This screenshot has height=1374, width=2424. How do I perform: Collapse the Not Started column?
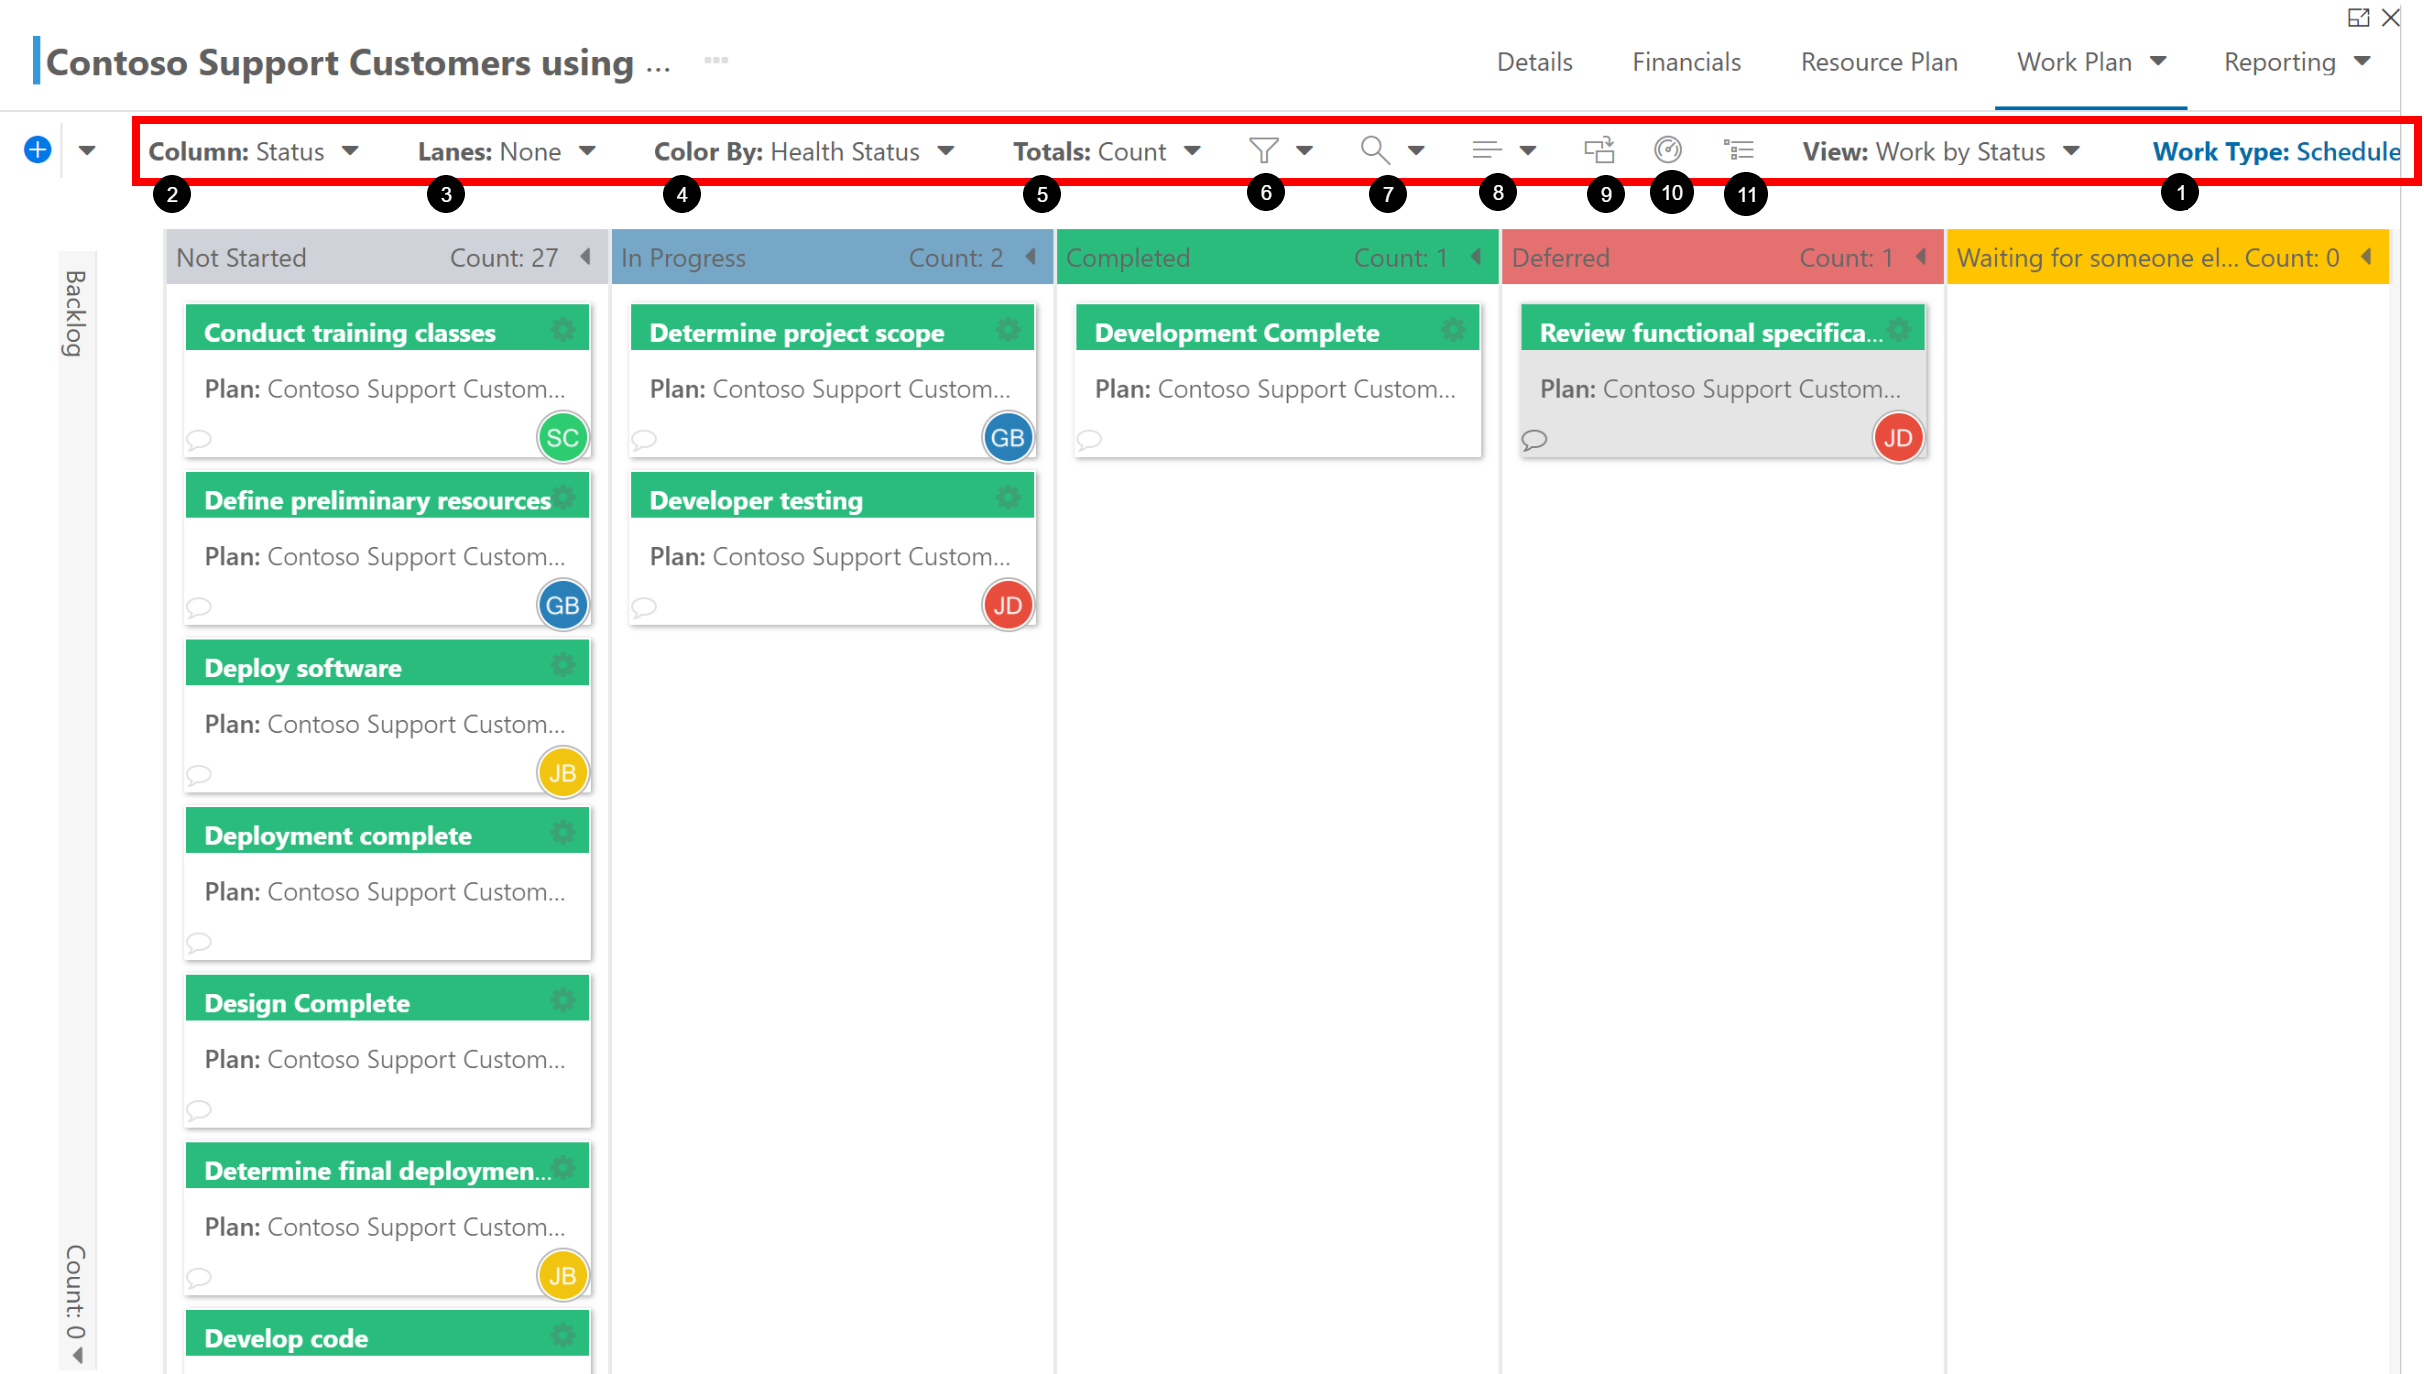point(586,257)
